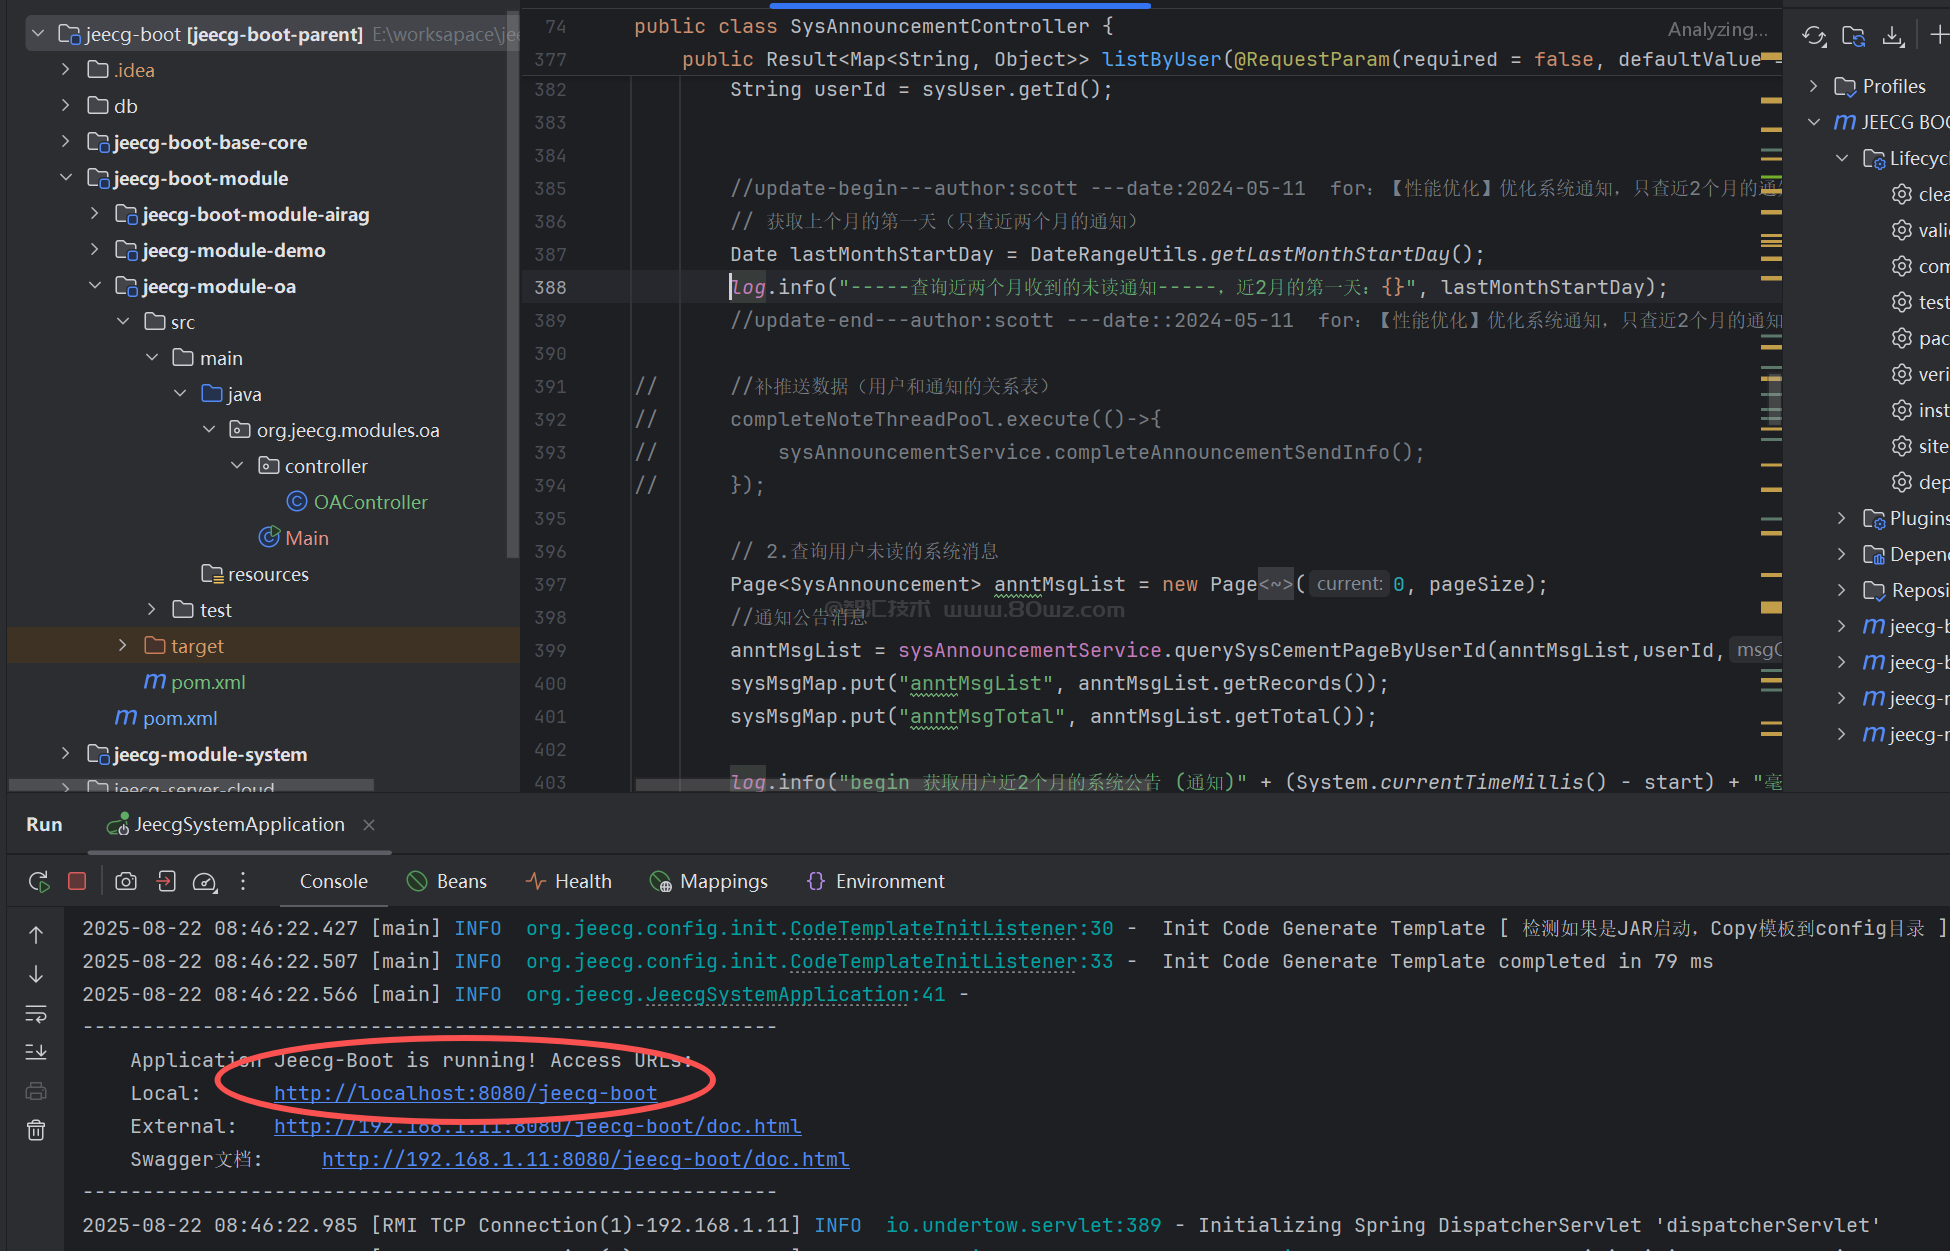Run the Maven verify lifecycle goal
Image resolution: width=1950 pixels, height=1251 pixels.
tap(1919, 374)
